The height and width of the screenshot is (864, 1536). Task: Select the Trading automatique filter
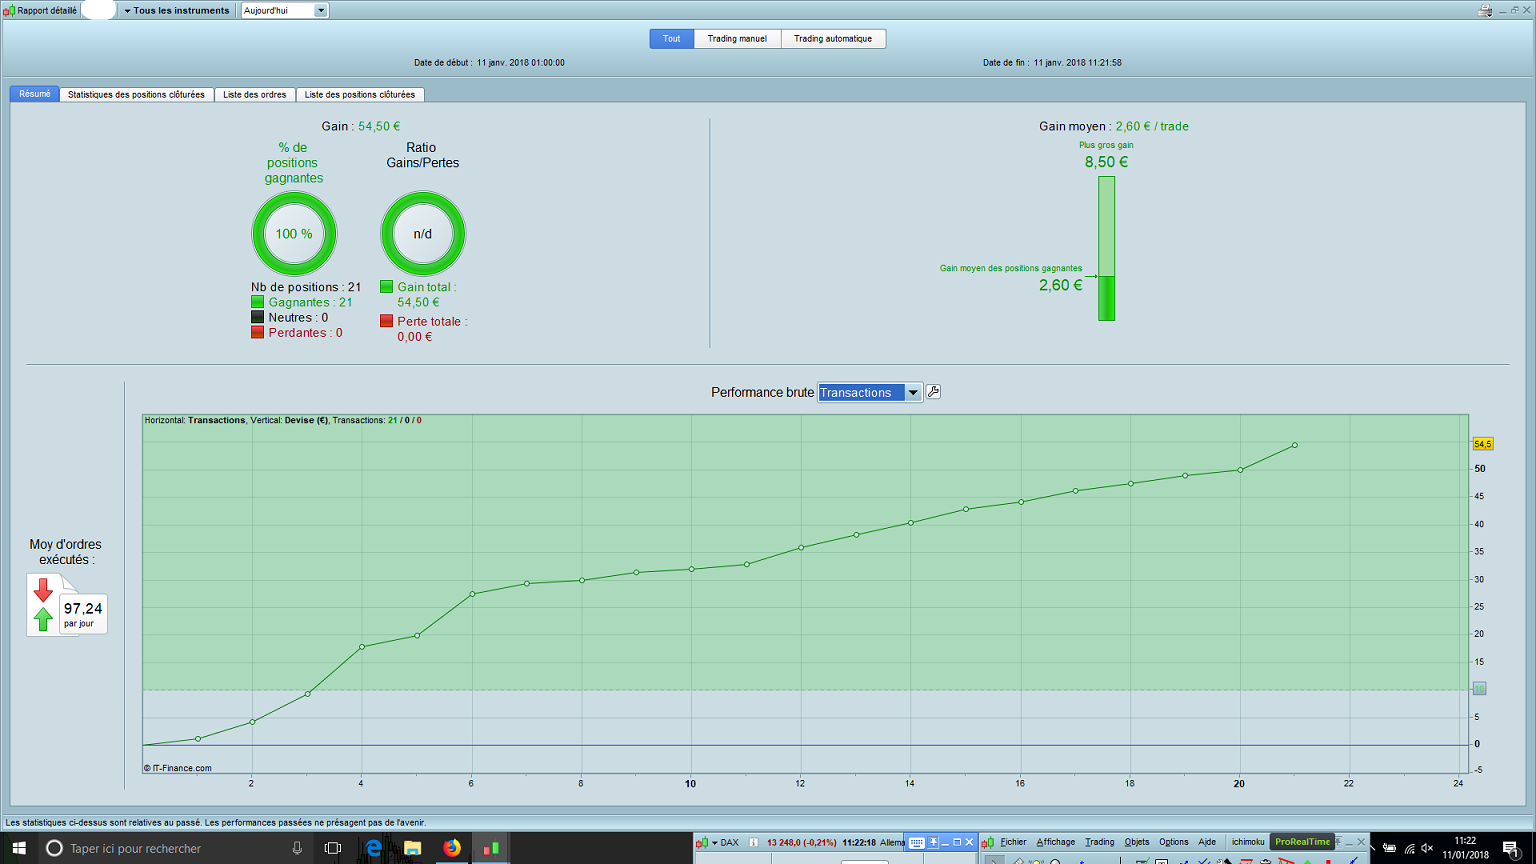click(x=833, y=39)
